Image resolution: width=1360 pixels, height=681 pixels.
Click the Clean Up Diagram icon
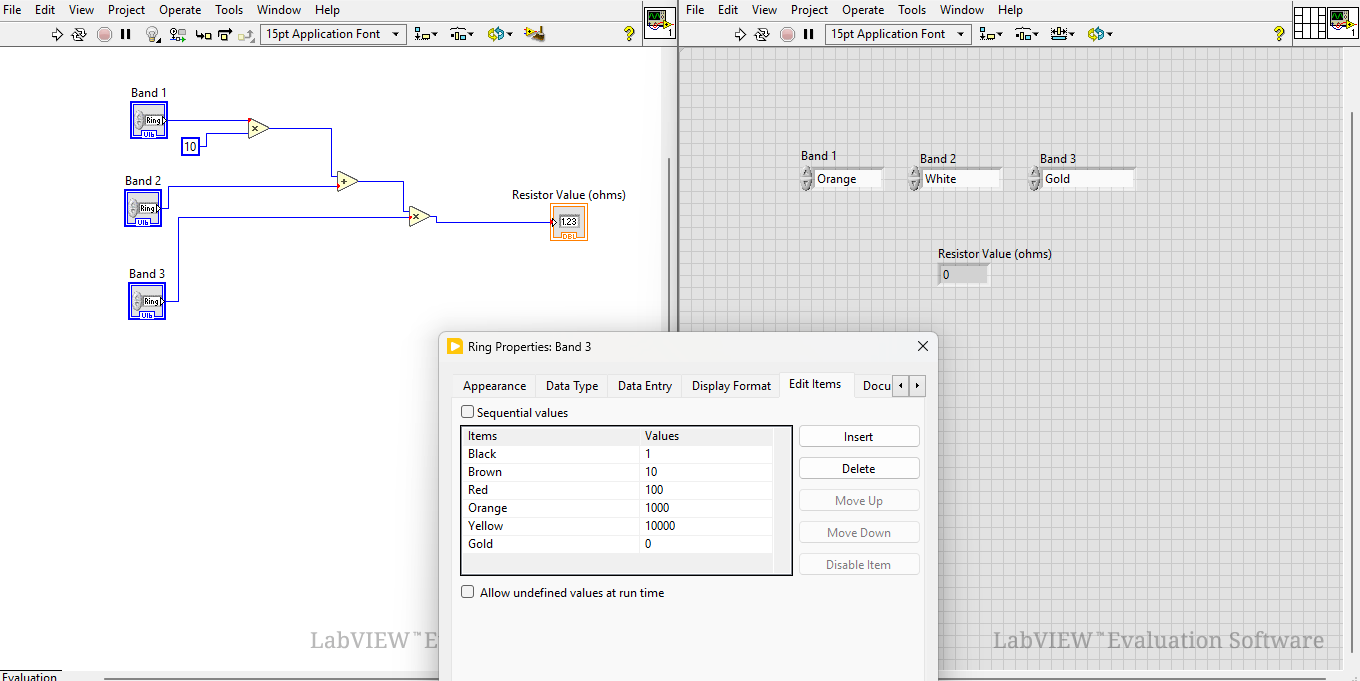(534, 33)
